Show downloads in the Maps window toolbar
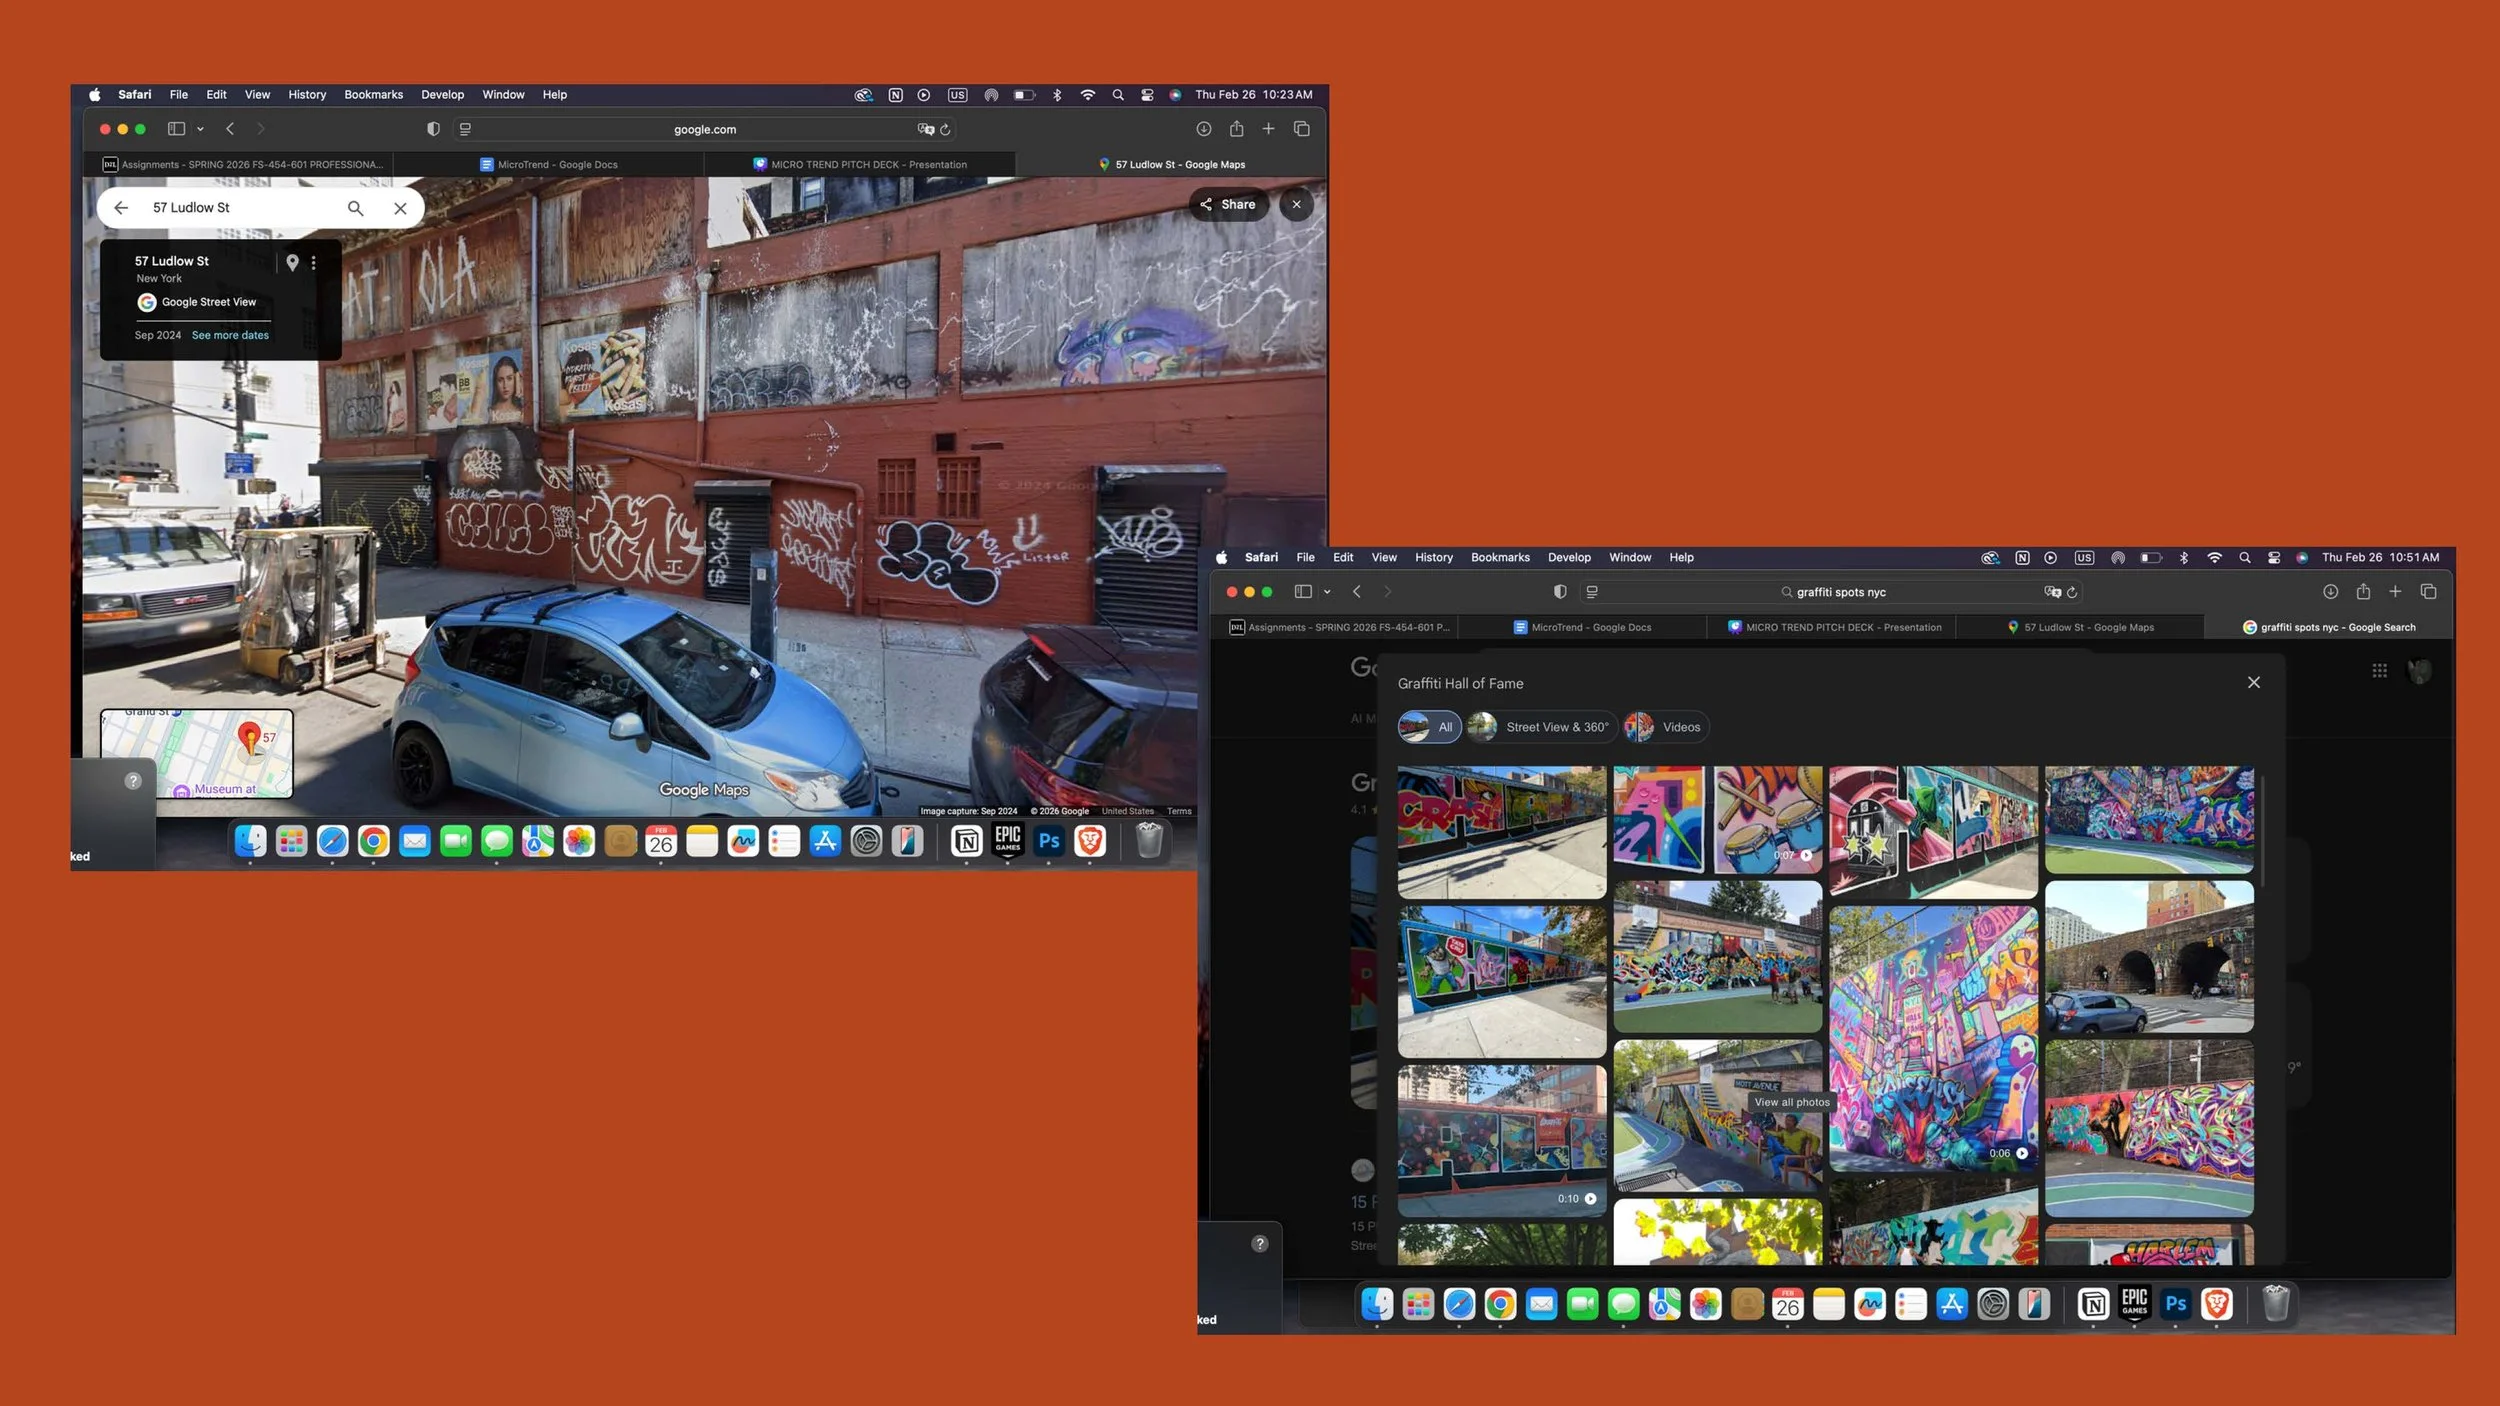2500x1406 pixels. tap(1204, 129)
